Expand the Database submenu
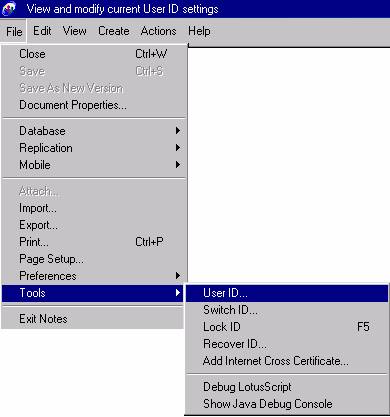 [x=93, y=131]
